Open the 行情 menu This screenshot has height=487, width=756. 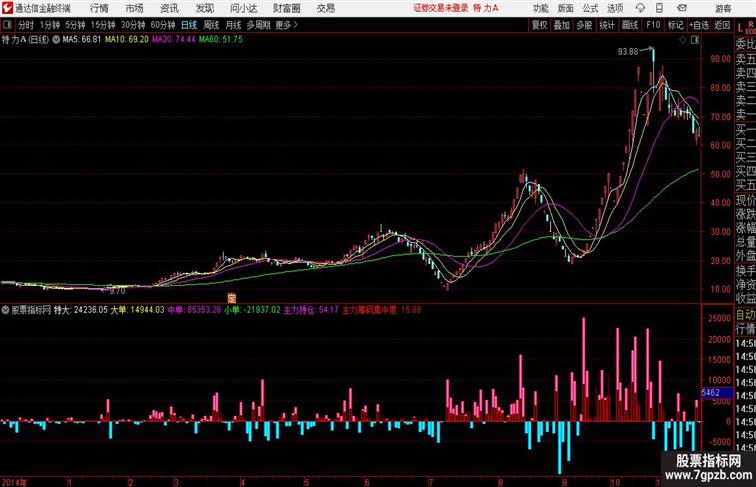(x=99, y=8)
